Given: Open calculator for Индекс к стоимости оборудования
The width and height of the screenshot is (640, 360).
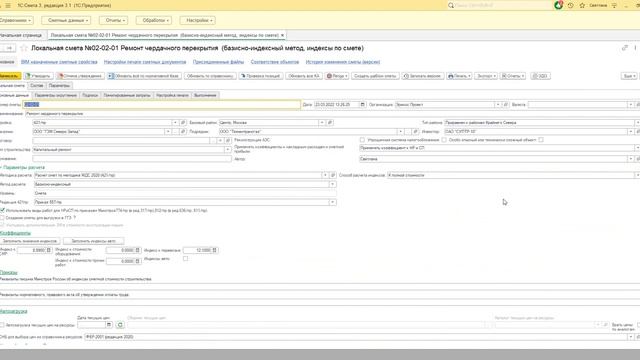Looking at the screenshot, I should (138, 250).
